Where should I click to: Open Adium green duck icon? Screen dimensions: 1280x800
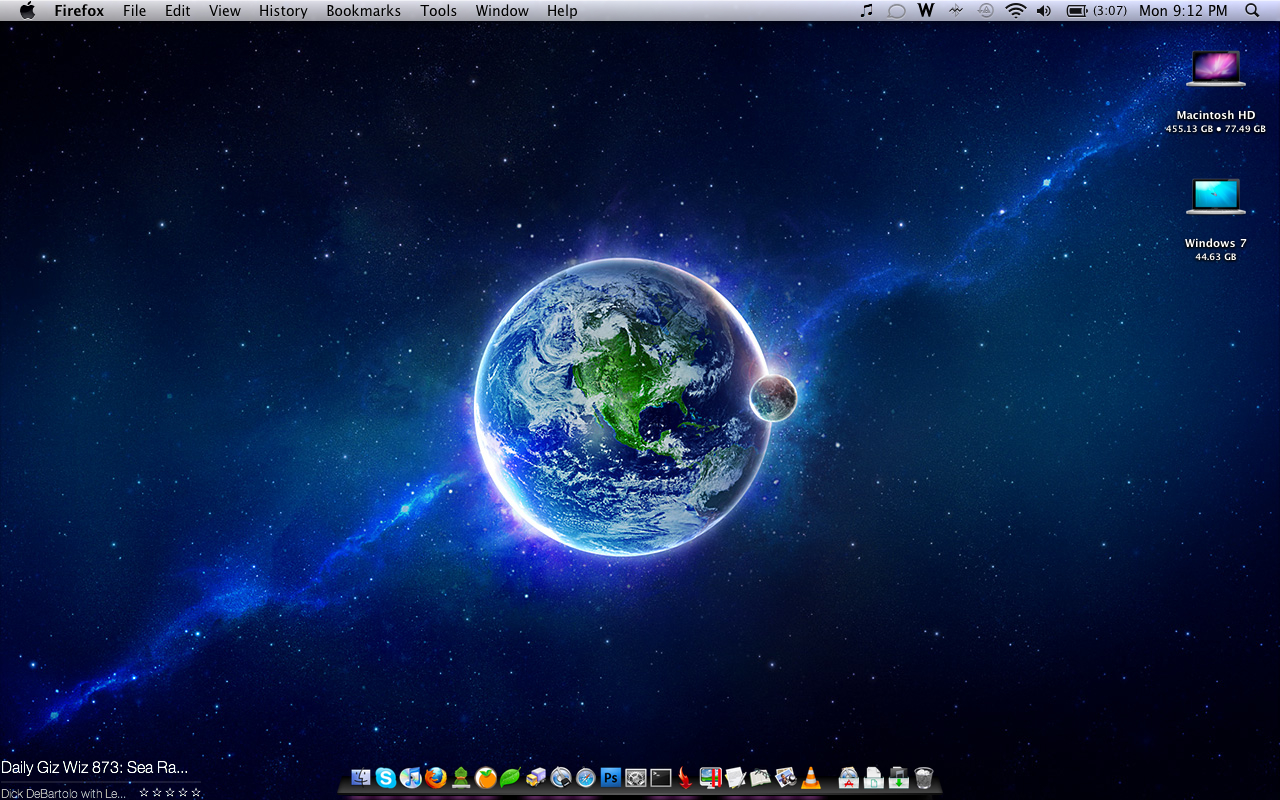click(461, 777)
